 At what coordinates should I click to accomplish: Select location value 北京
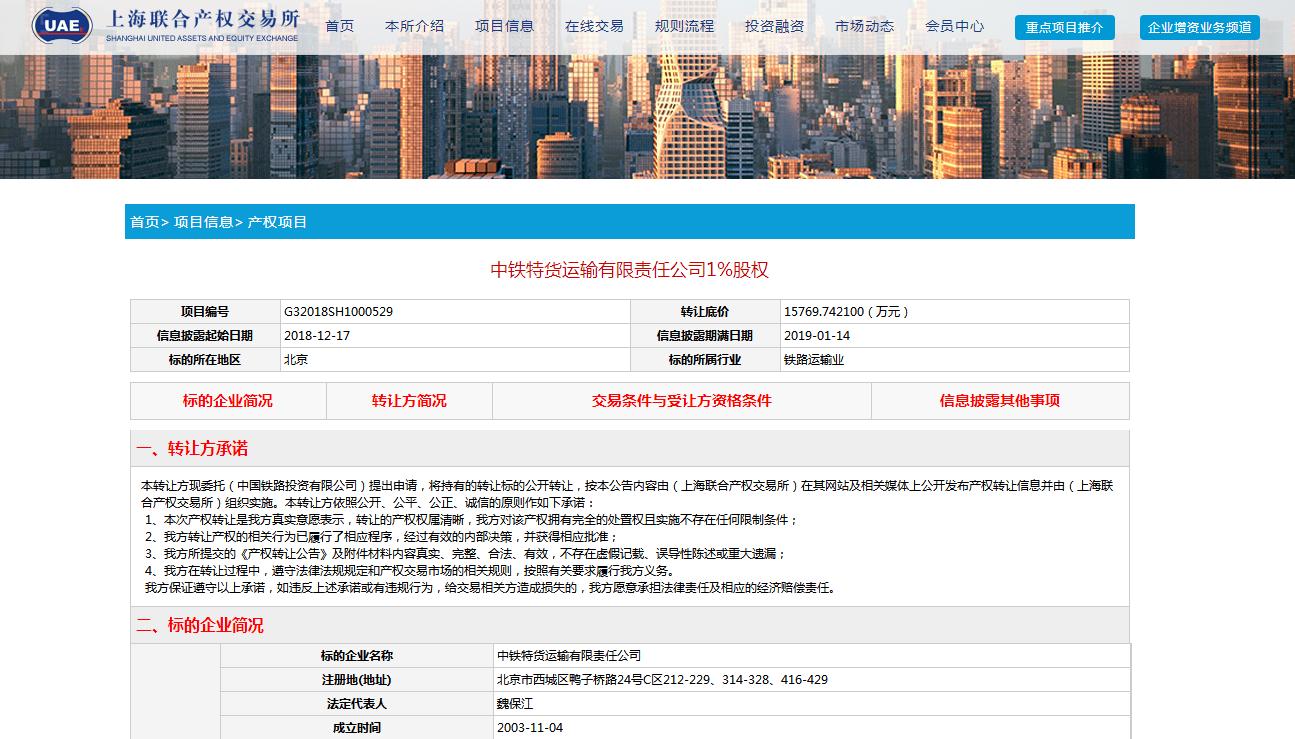click(x=296, y=360)
